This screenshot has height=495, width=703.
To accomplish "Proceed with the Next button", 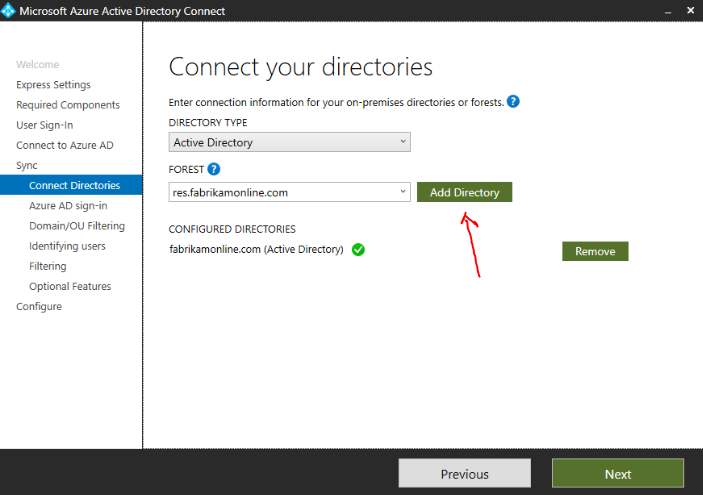I will click(618, 473).
